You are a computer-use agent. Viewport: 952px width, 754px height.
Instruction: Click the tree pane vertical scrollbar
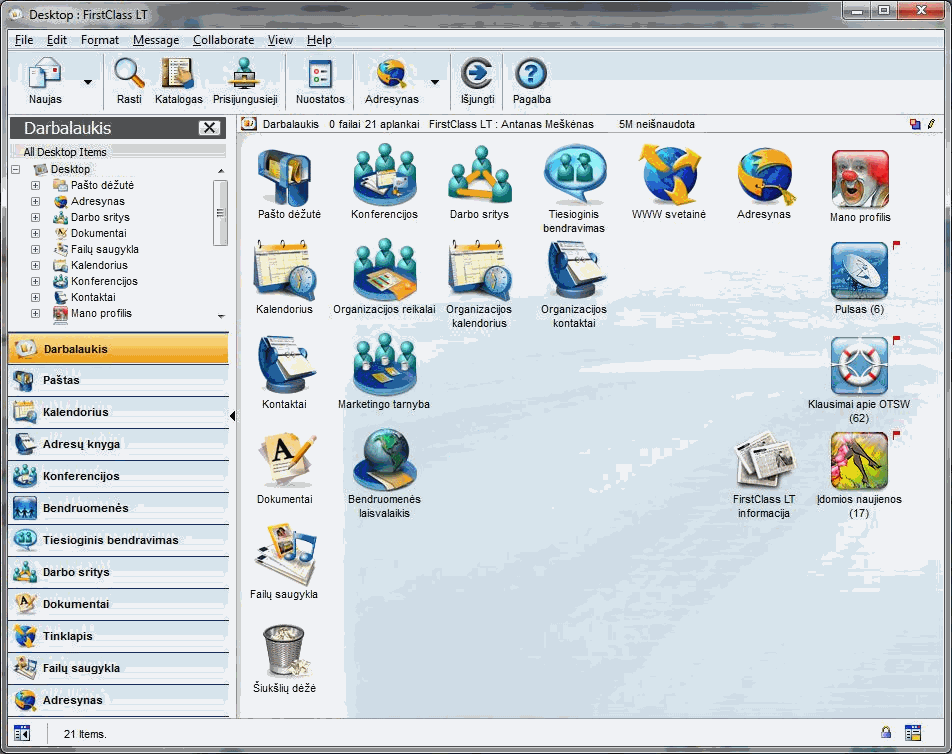(220, 212)
